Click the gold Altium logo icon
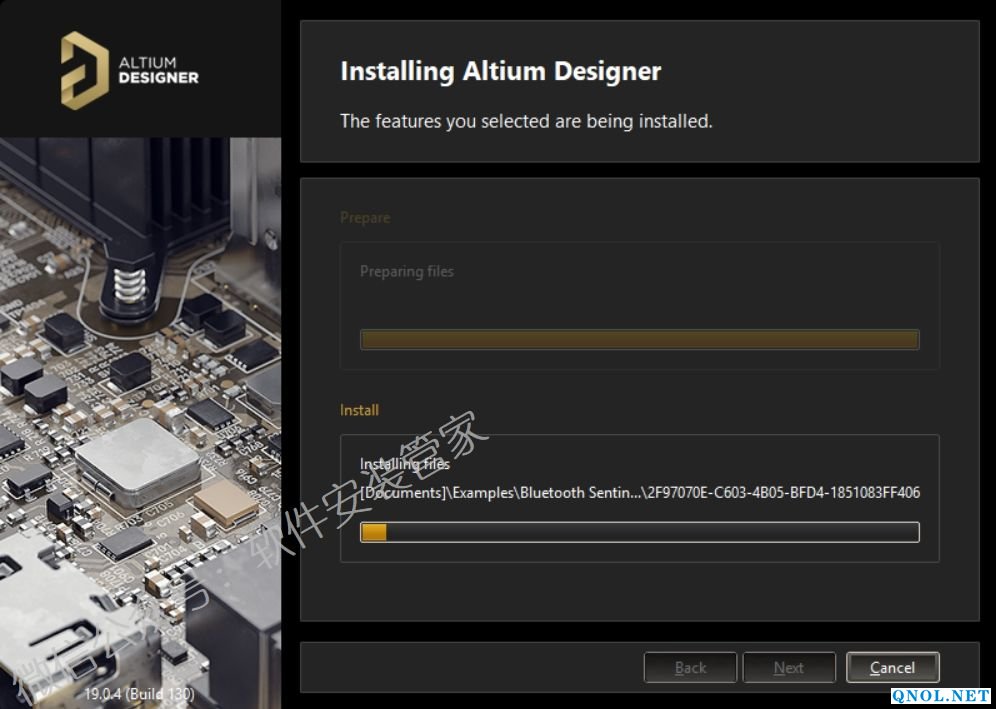Viewport: 996px width, 709px height. click(84, 70)
